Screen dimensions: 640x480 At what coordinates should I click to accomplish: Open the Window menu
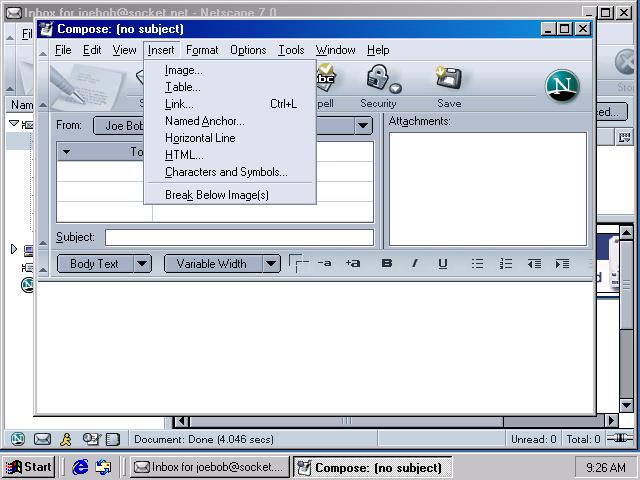click(x=335, y=50)
